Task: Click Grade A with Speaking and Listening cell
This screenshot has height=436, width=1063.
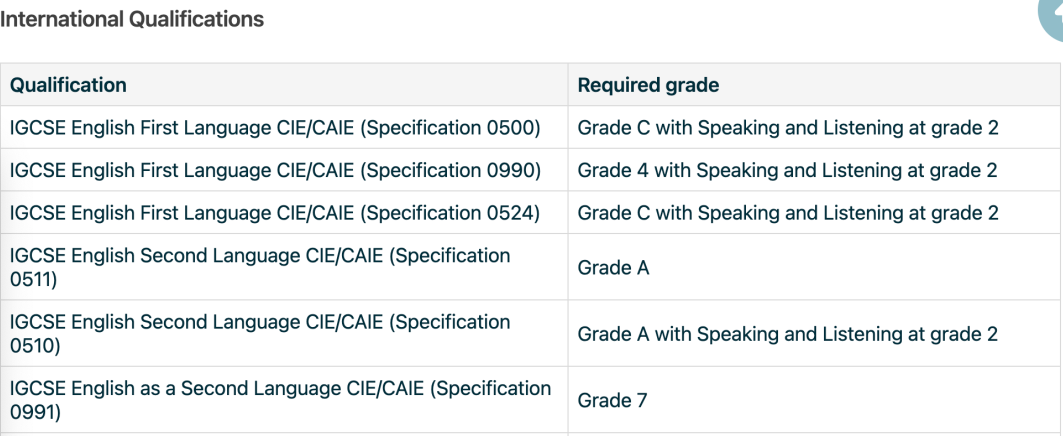Action: [x=814, y=334]
